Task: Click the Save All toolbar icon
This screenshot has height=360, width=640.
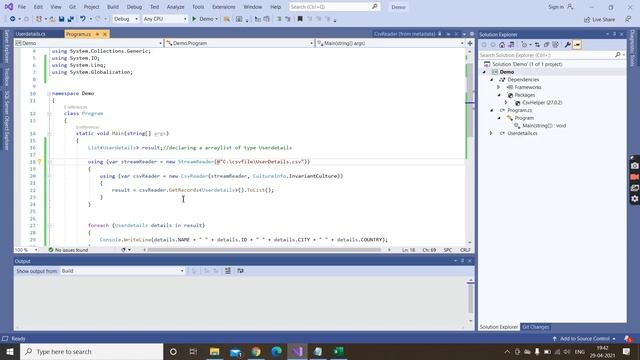Action: [70, 19]
